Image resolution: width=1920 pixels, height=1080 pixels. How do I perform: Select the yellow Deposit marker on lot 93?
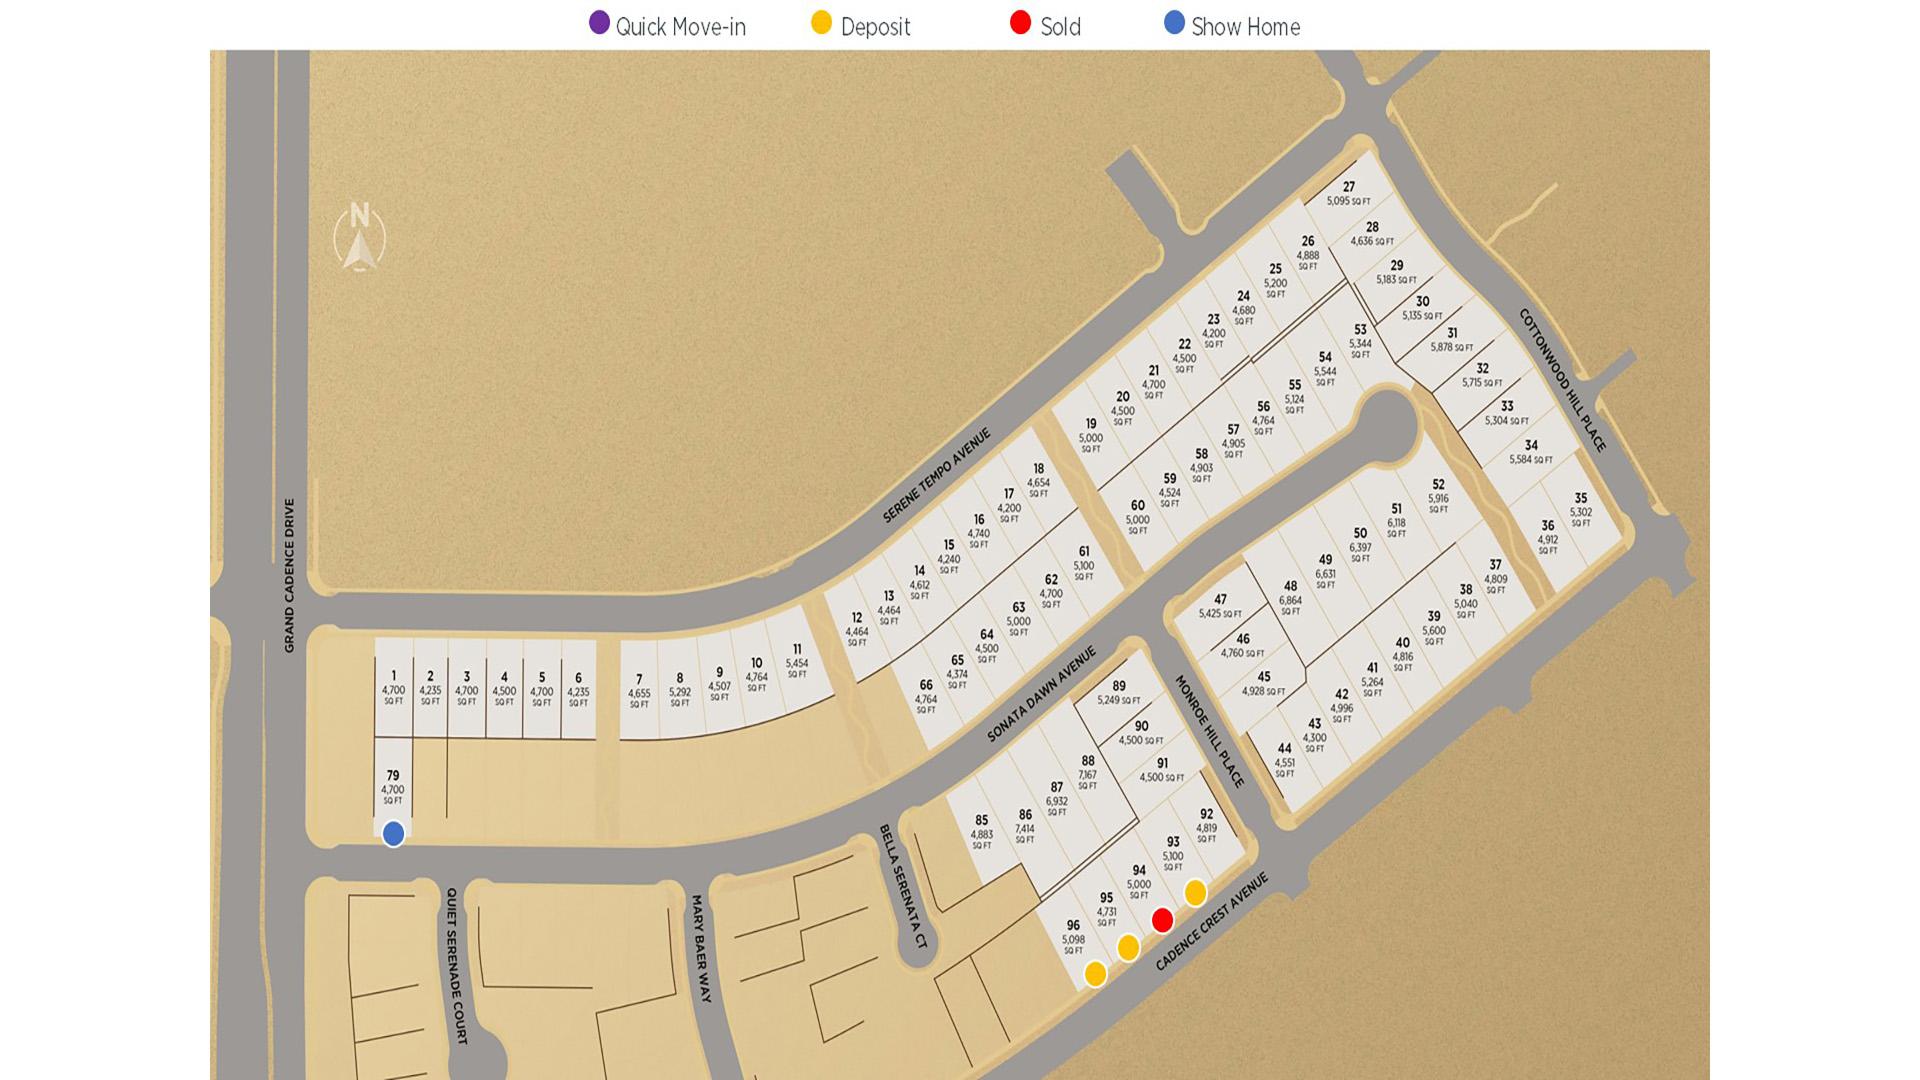coord(1195,892)
